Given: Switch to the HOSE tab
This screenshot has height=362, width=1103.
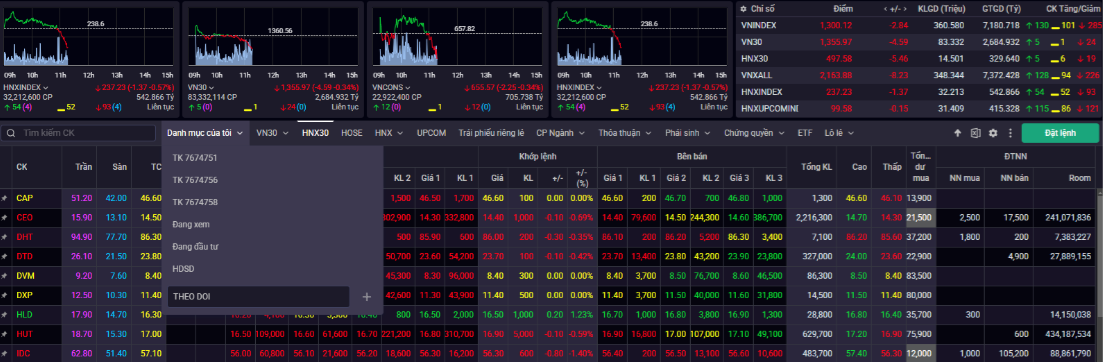Looking at the screenshot, I should [352, 133].
